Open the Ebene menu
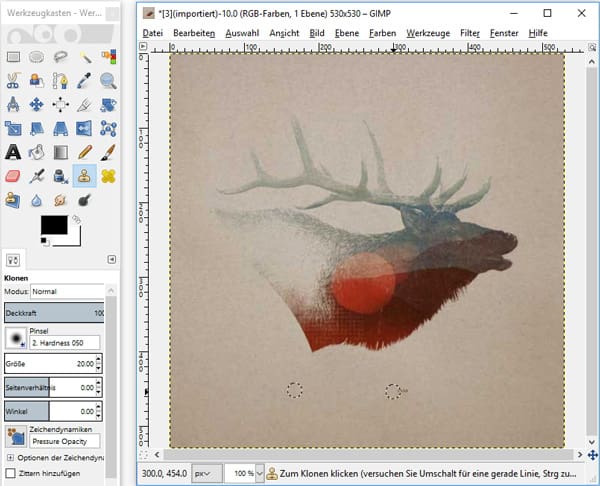This screenshot has width=600, height=486. 347,33
